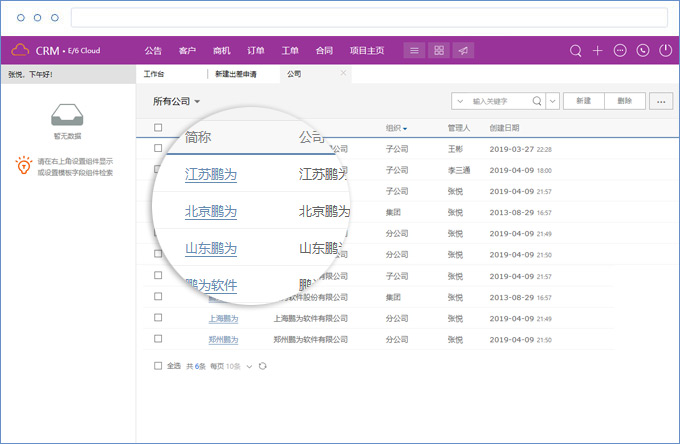Open the 客户 menu in the navbar
The height and width of the screenshot is (444, 680).
tap(187, 50)
